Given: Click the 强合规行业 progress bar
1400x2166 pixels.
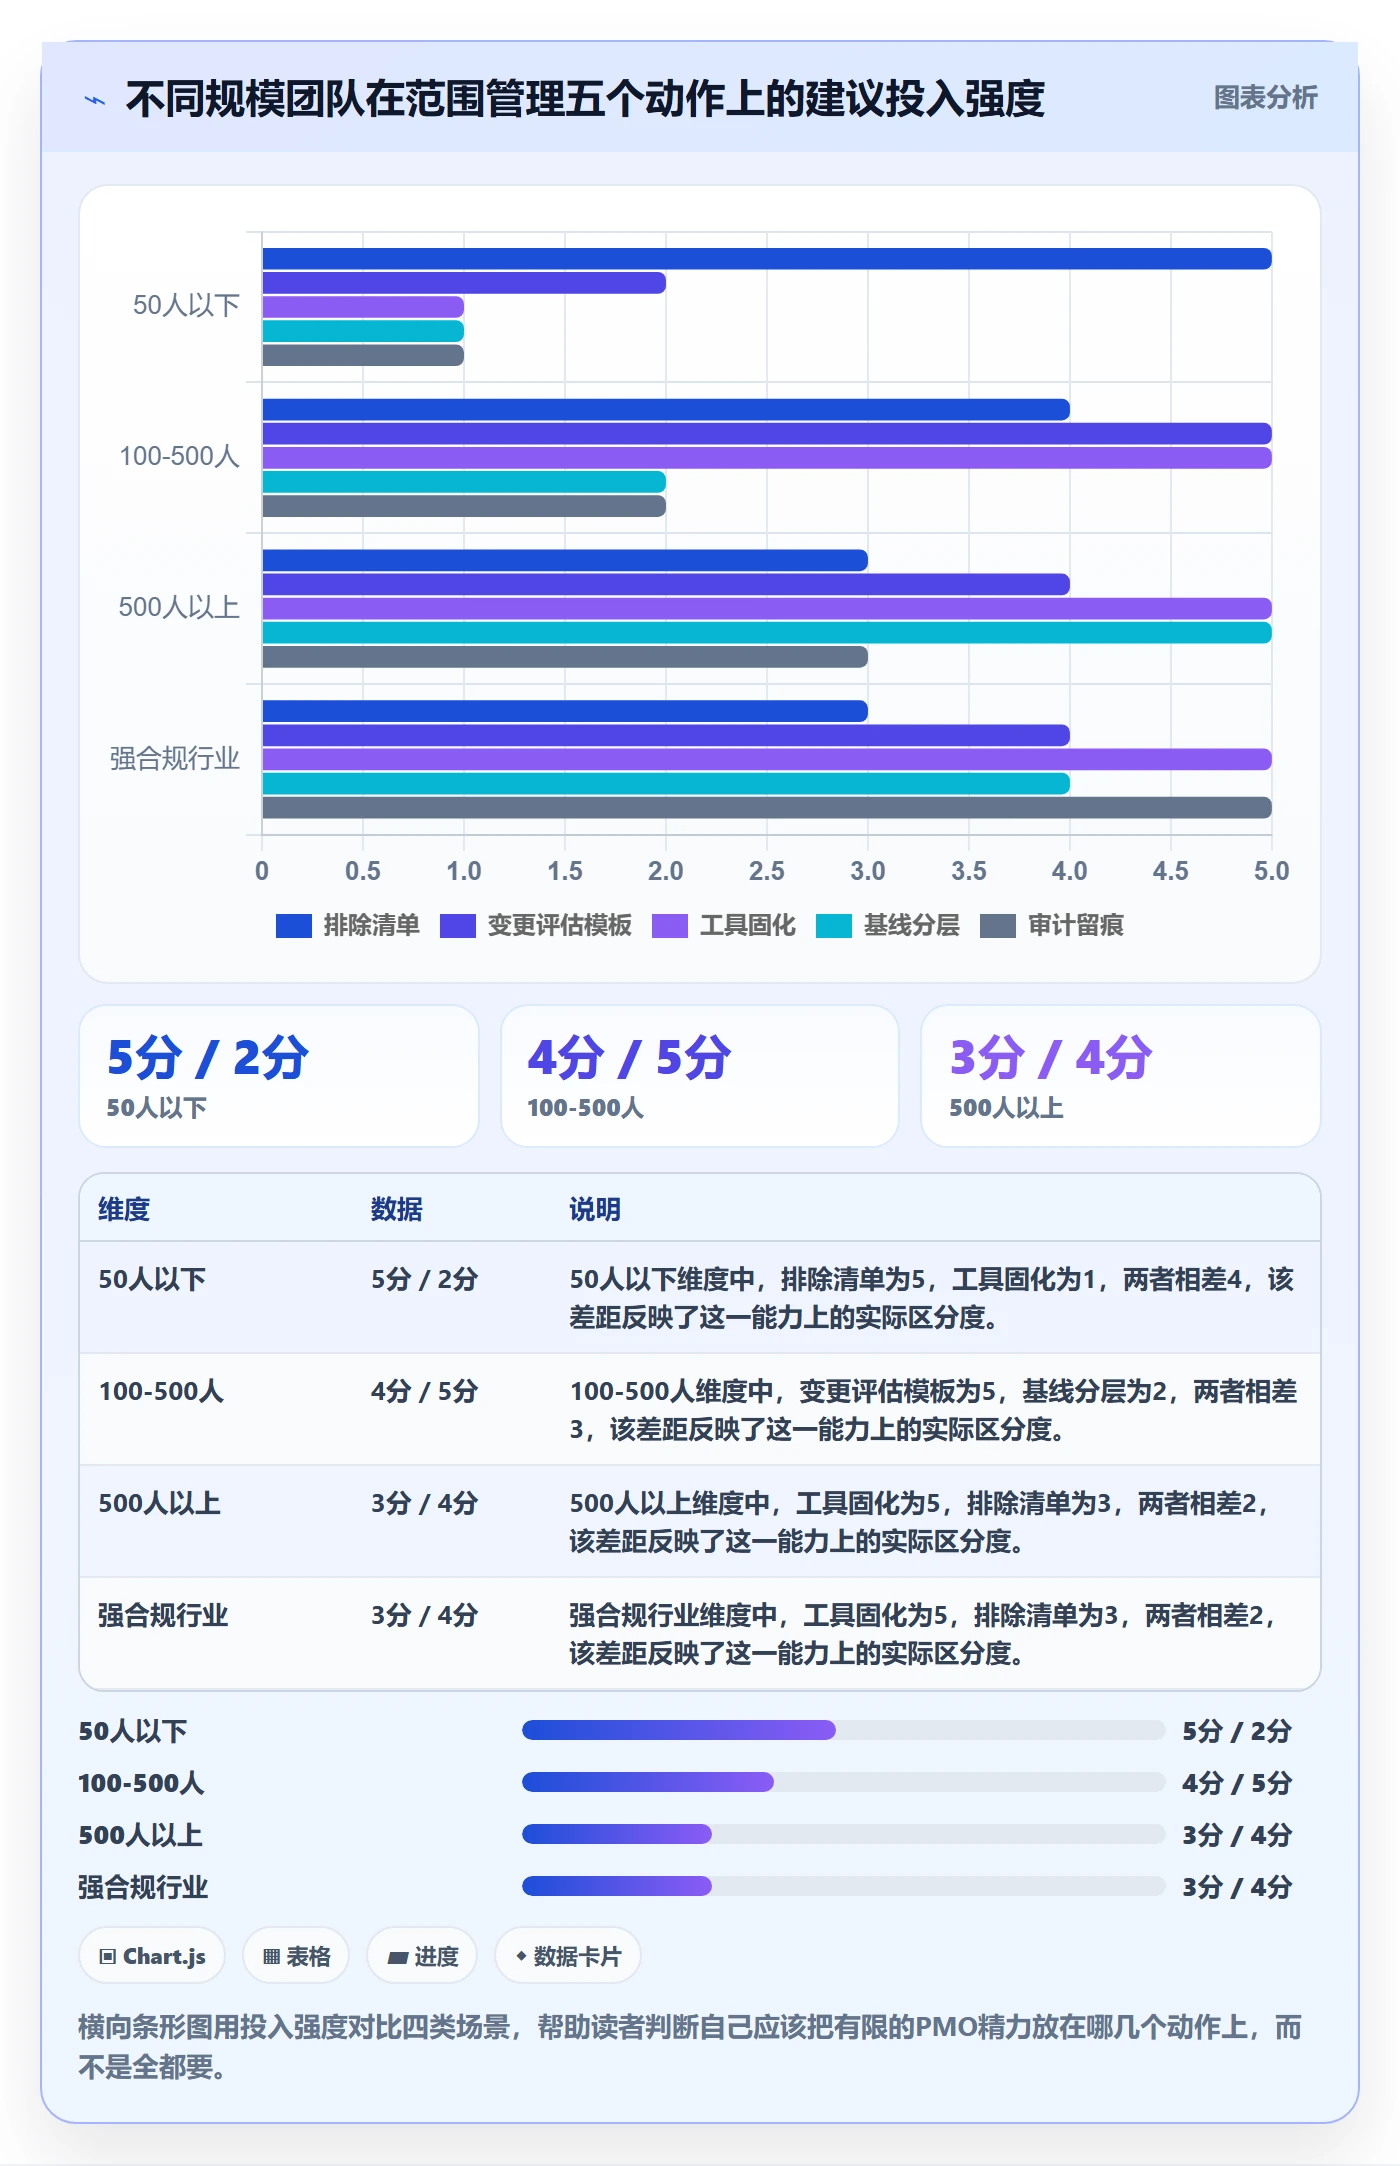Looking at the screenshot, I should point(844,1886).
